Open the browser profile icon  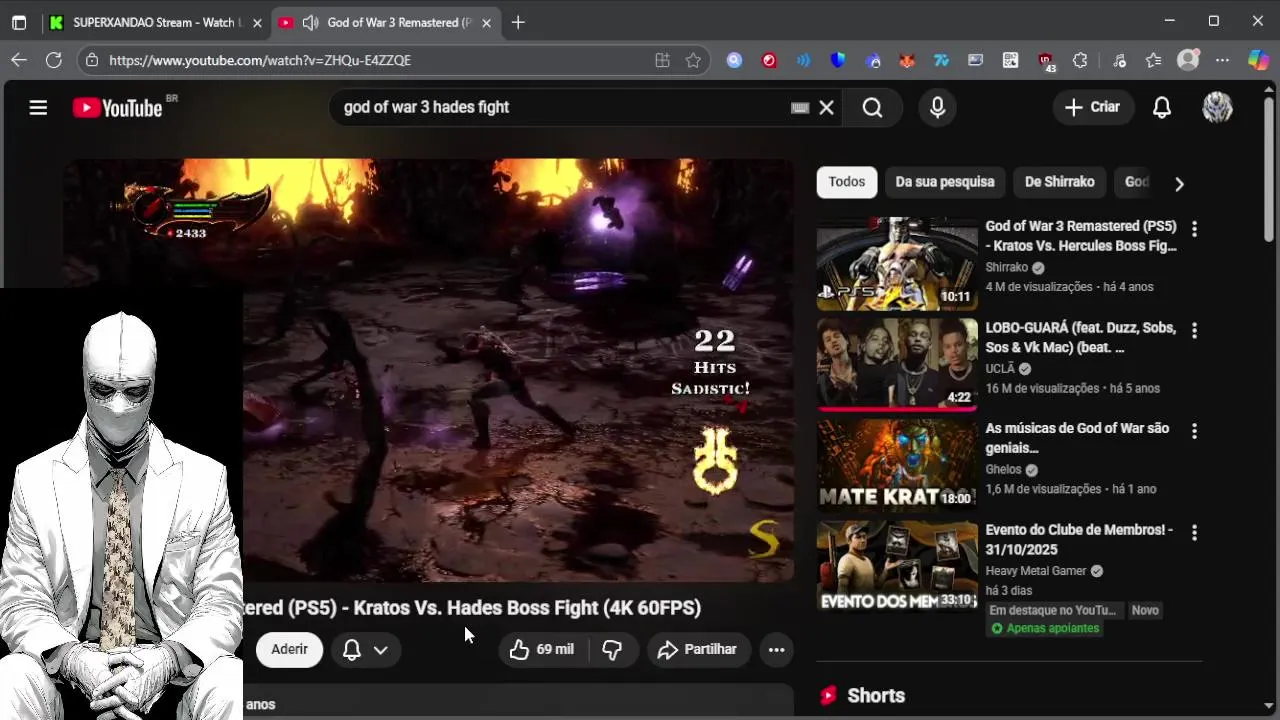click(x=1188, y=60)
